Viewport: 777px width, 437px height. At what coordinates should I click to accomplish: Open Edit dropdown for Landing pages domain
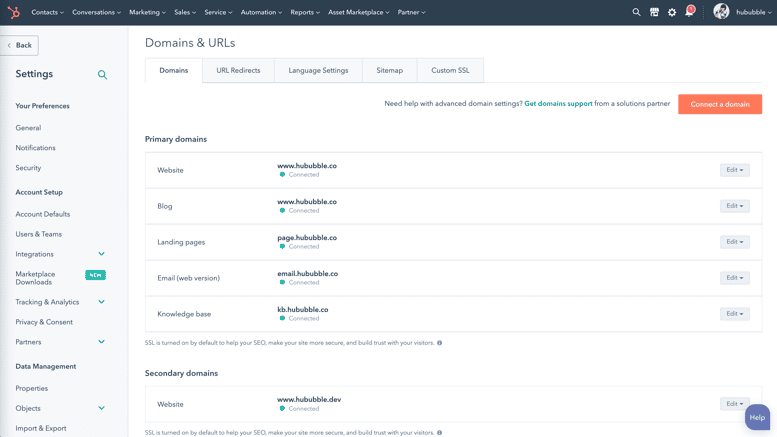point(734,242)
